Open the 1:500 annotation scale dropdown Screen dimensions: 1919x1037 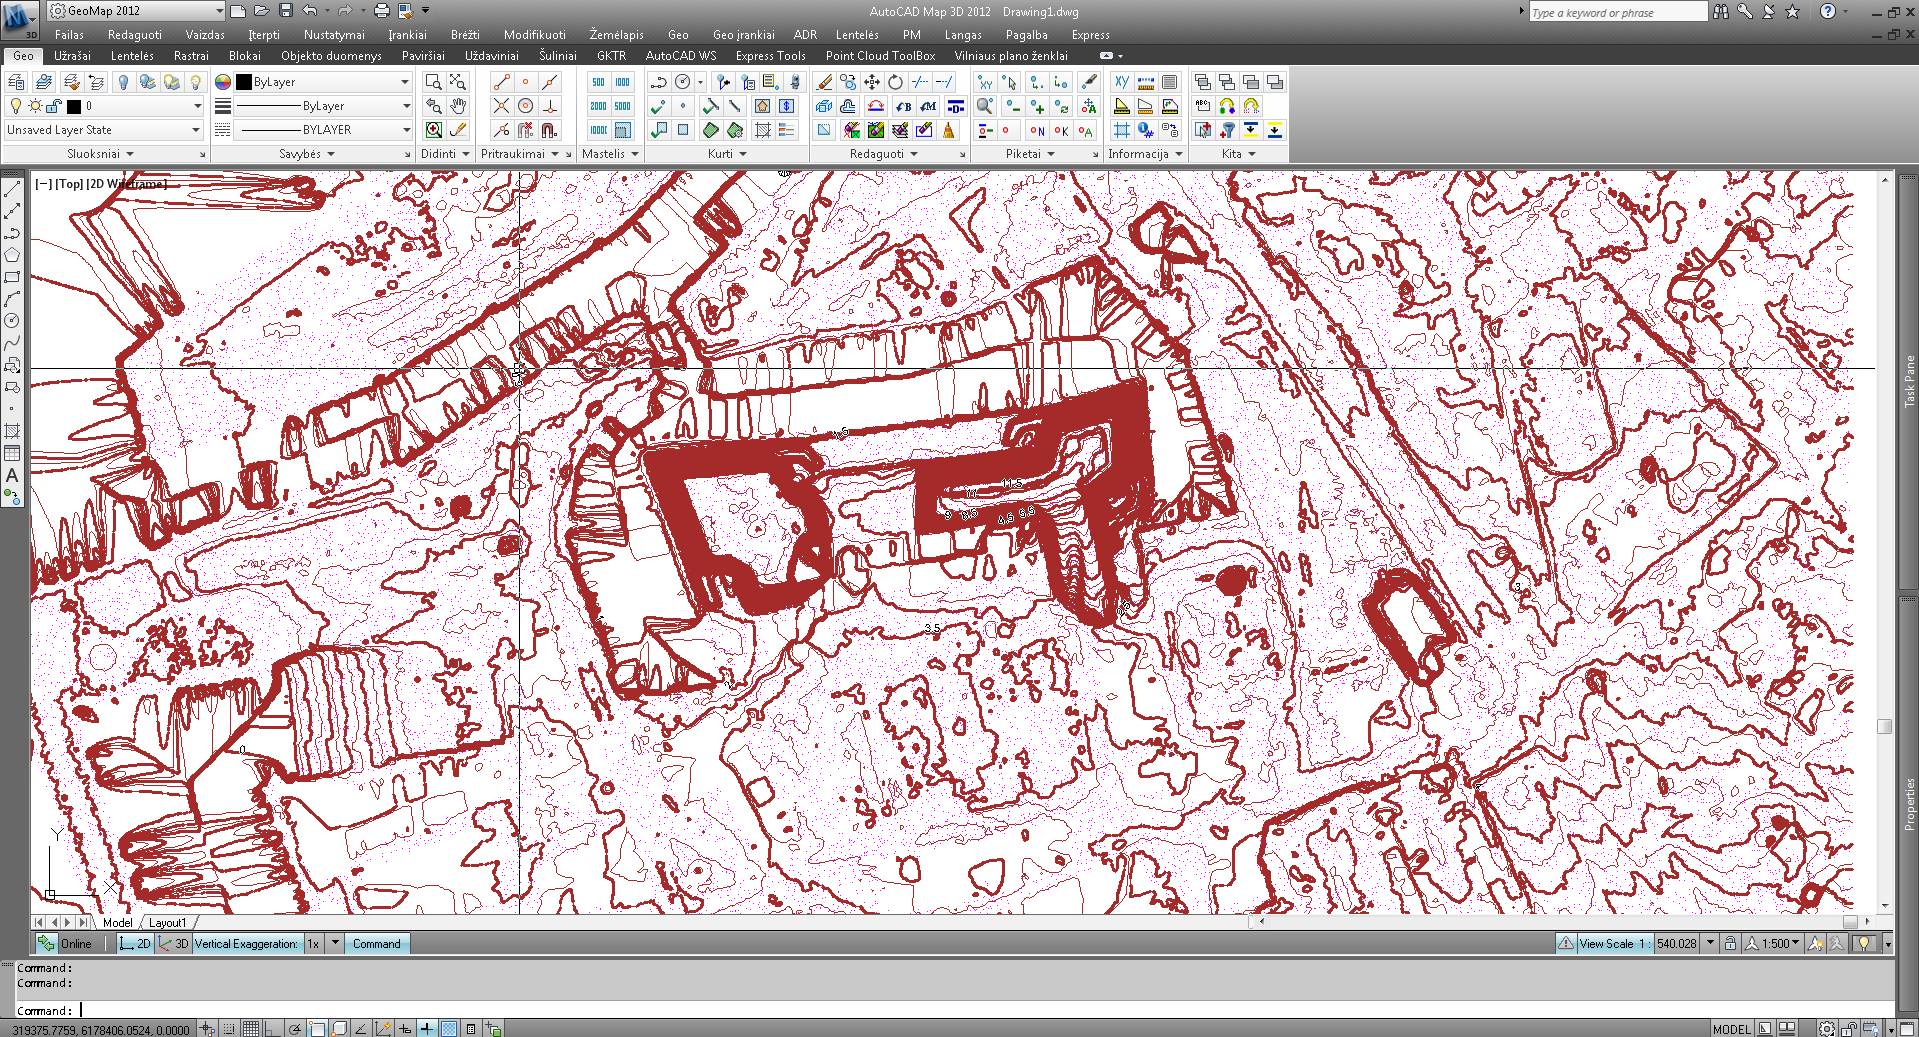tap(1780, 943)
